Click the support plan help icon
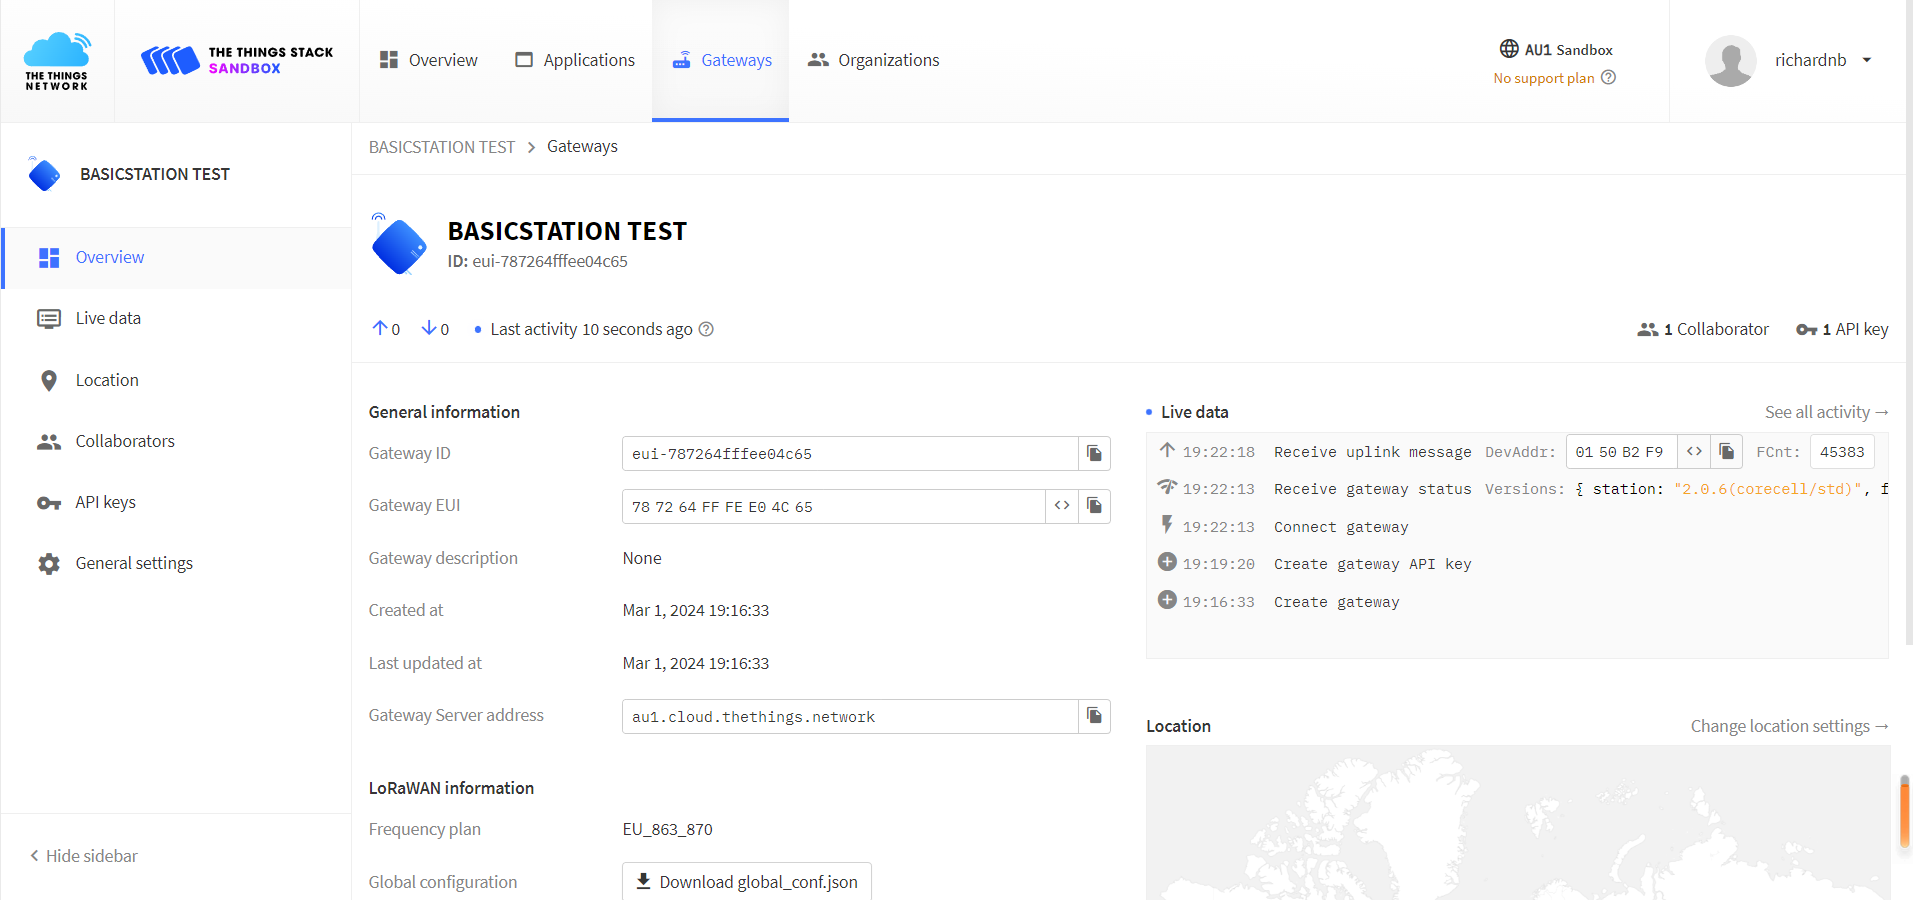 (x=1608, y=78)
